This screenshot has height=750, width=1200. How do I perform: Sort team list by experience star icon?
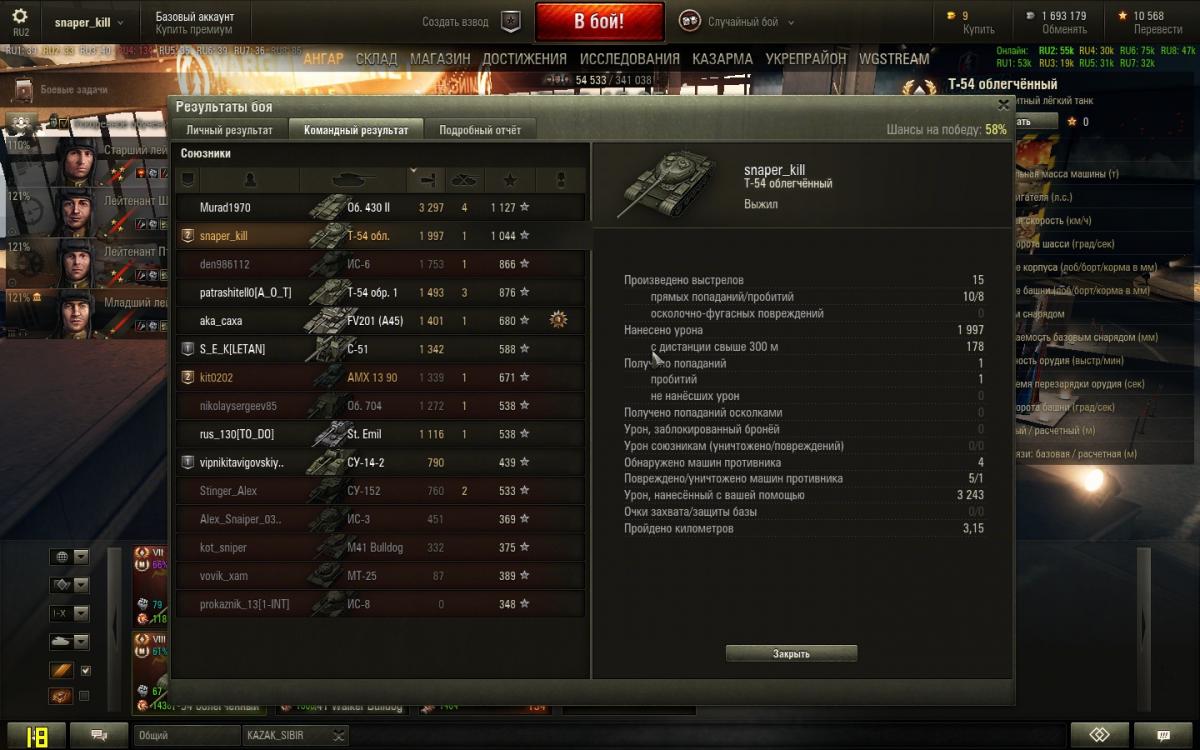[x=510, y=180]
